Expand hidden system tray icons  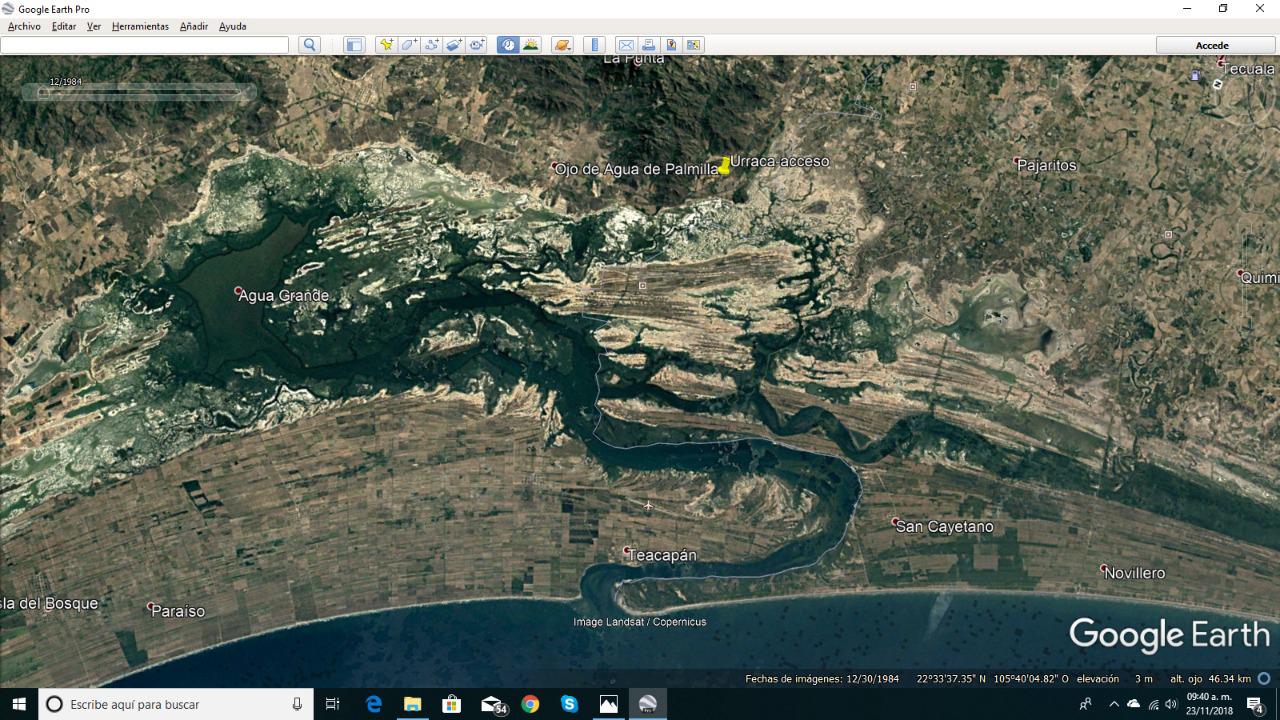pyautogui.click(x=1114, y=704)
